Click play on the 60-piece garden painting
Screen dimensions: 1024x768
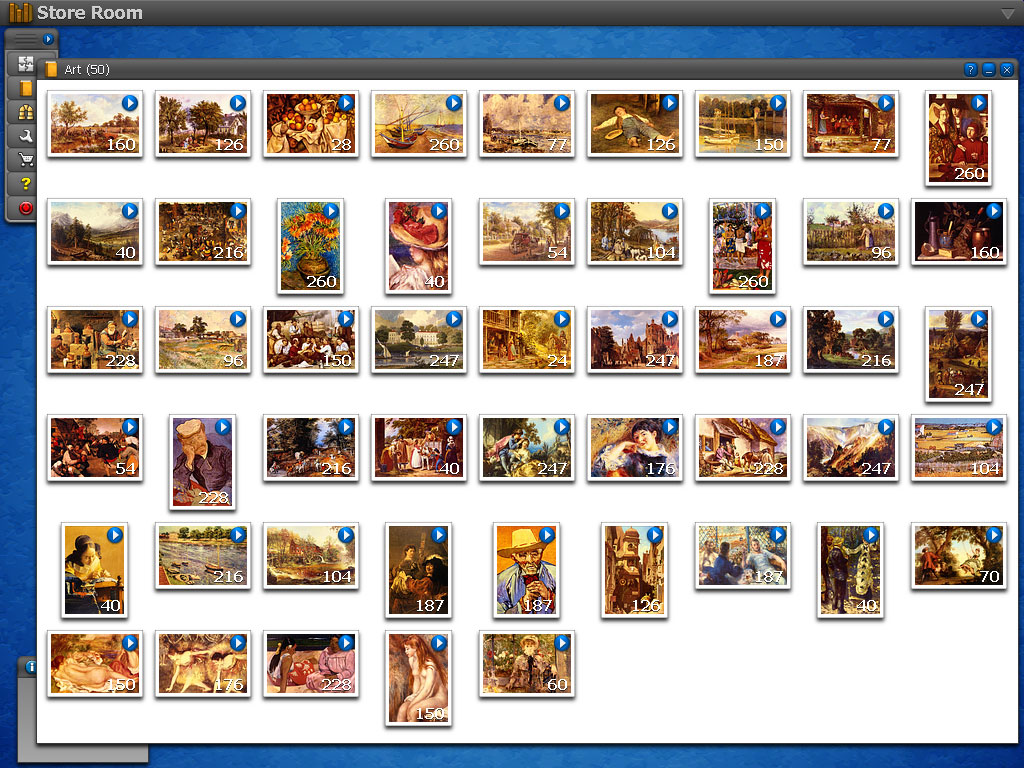click(x=562, y=643)
